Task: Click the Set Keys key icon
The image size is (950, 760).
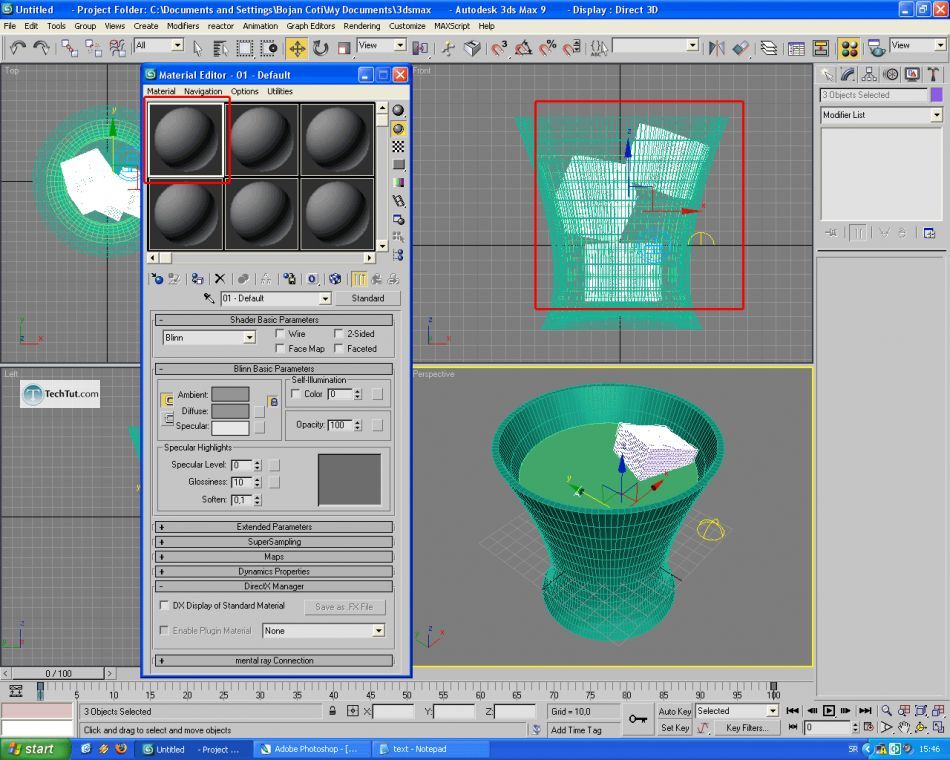Action: tap(637, 719)
